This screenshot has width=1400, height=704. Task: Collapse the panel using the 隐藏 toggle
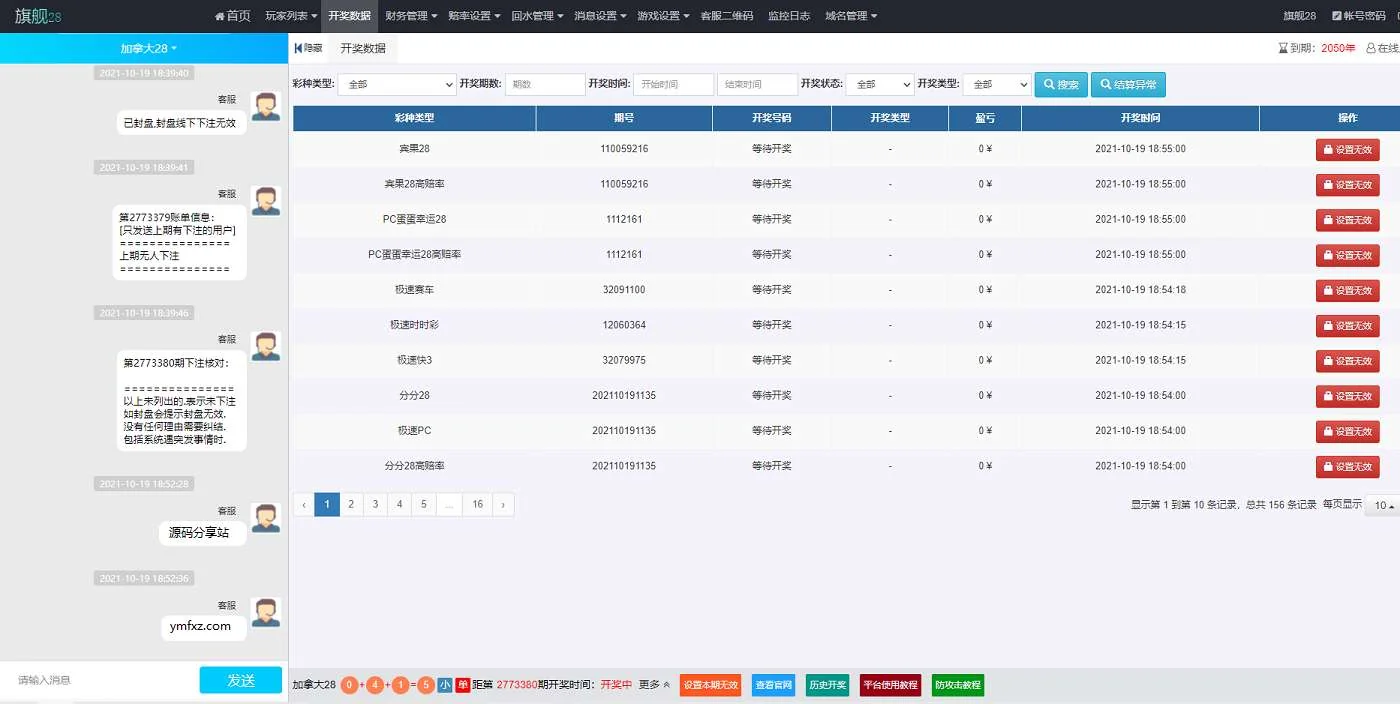[x=307, y=47]
